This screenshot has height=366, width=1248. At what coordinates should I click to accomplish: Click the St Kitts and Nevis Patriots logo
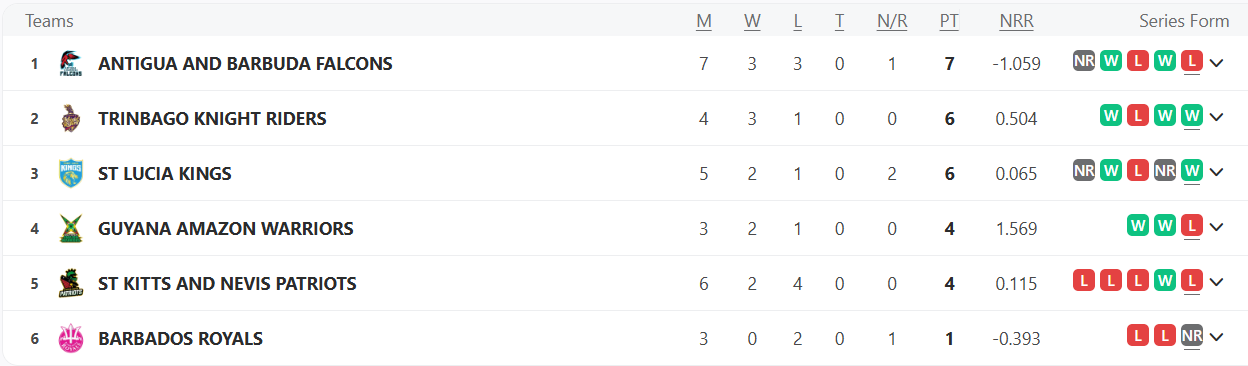pyautogui.click(x=70, y=284)
